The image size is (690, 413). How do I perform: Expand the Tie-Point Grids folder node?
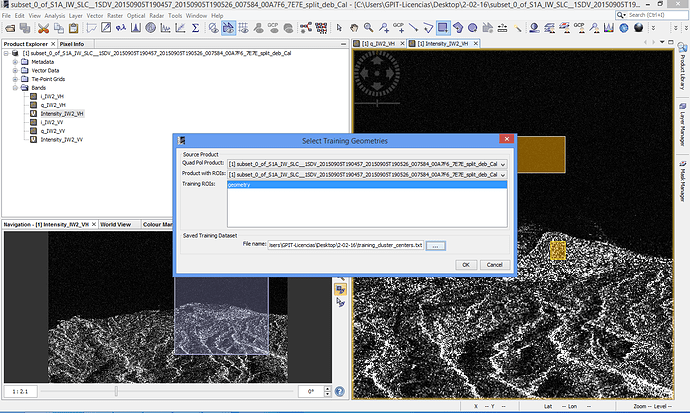click(15, 79)
